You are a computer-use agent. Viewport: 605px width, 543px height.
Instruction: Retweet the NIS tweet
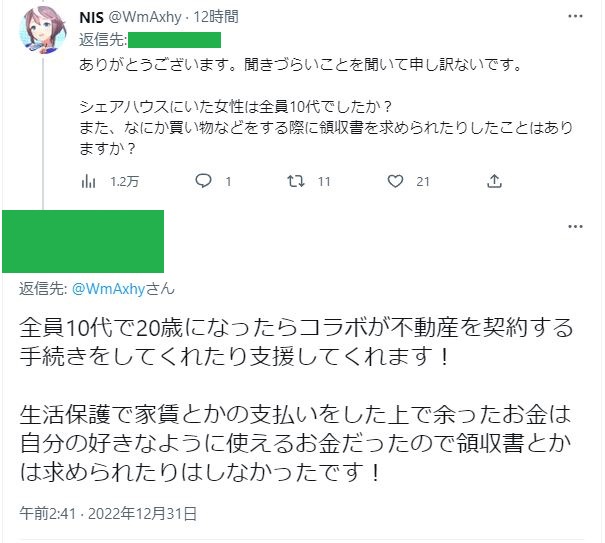(294, 181)
